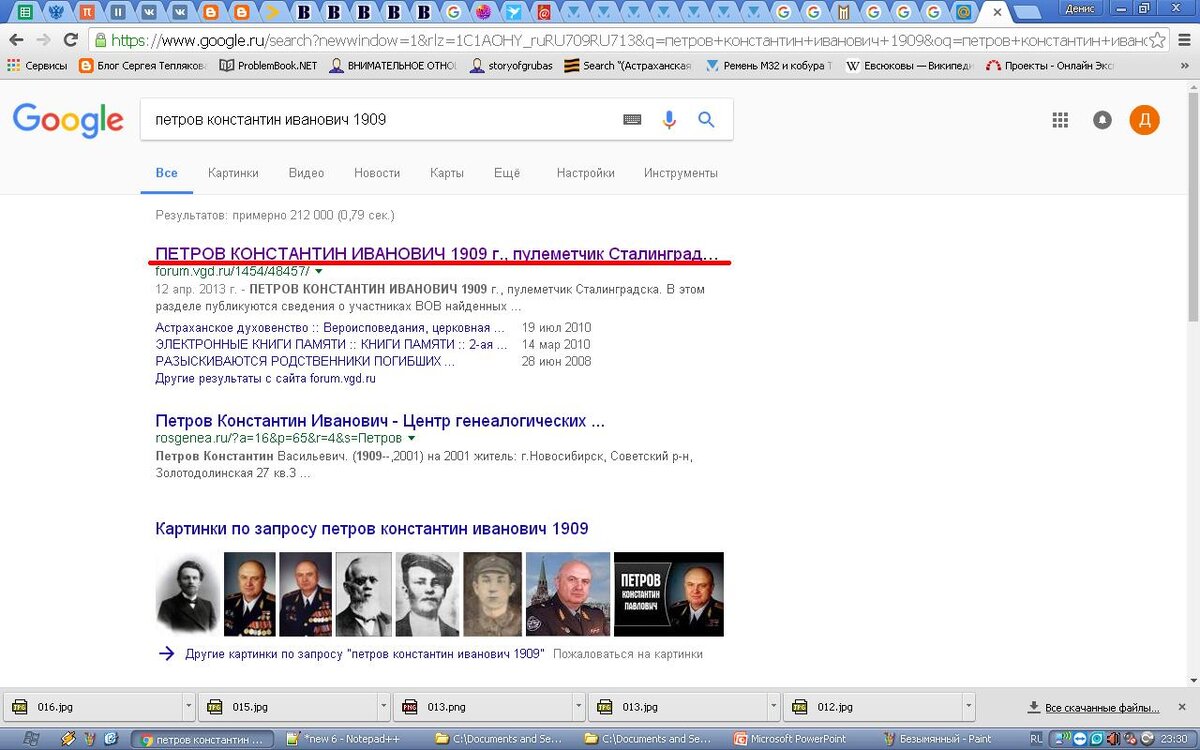The image size is (1200, 750).
Task: Open the Евсюковы — Википедия bookmark
Action: (910, 66)
